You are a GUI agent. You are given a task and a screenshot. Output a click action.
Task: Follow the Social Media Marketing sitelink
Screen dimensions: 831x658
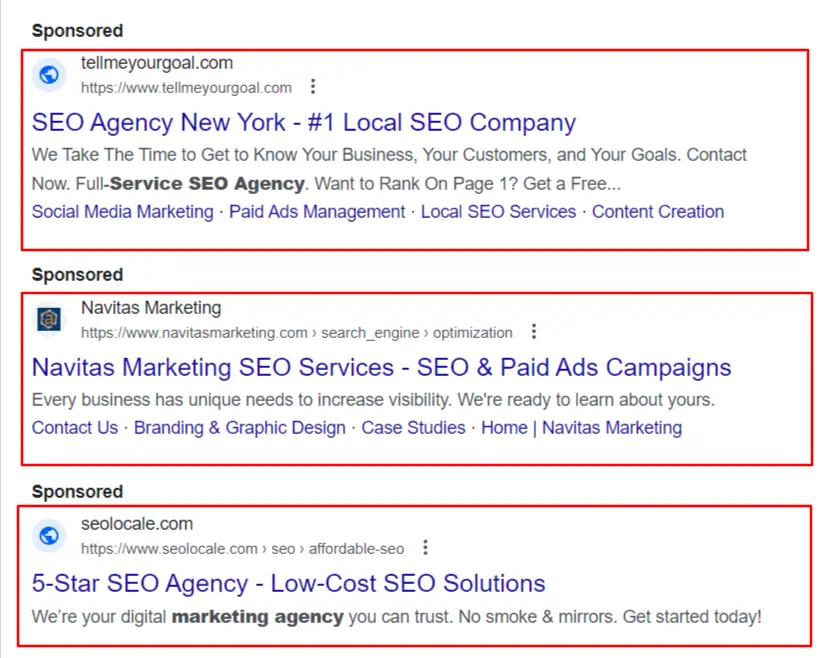point(122,211)
